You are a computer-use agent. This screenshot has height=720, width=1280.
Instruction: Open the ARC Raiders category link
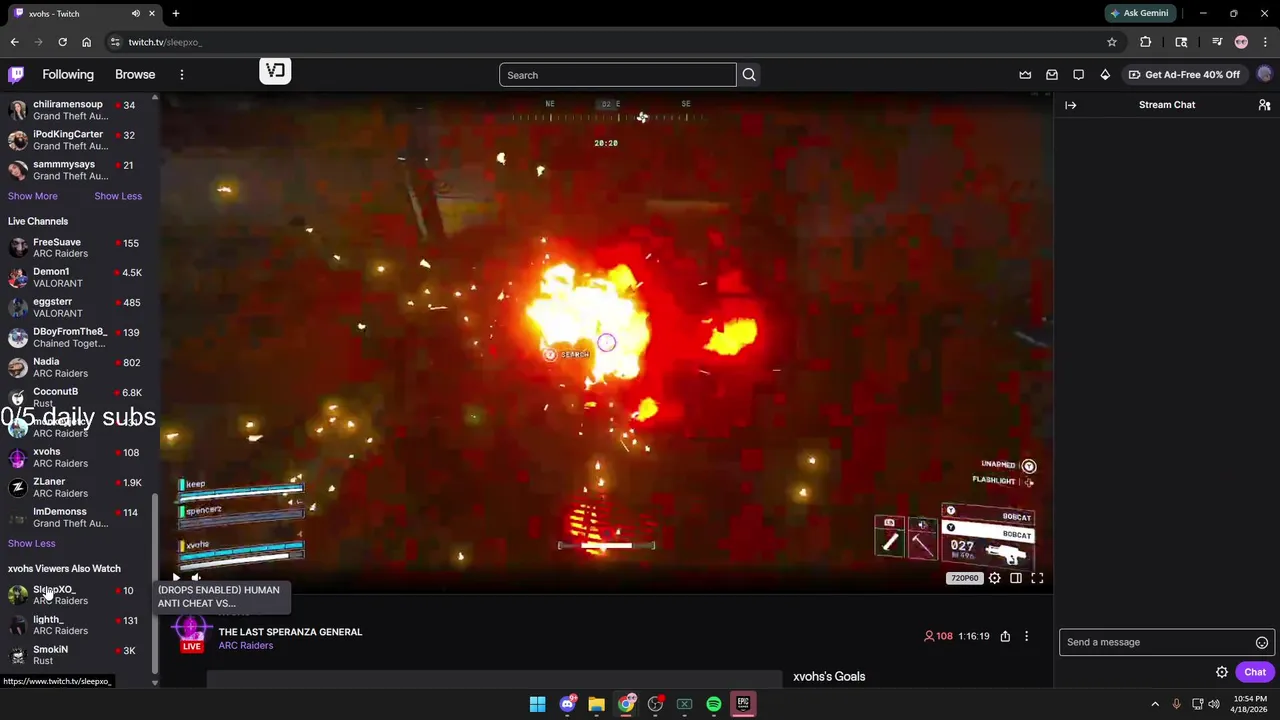(x=246, y=646)
